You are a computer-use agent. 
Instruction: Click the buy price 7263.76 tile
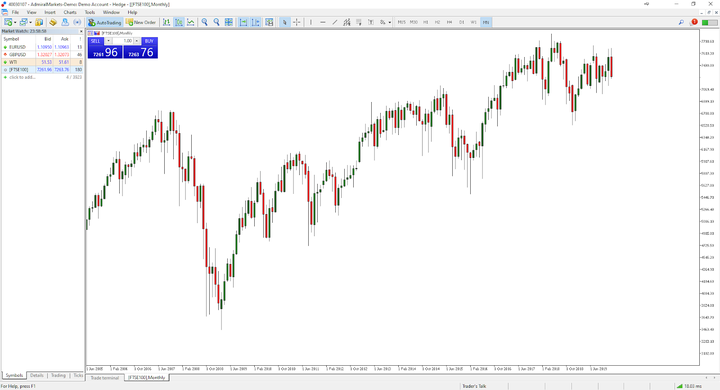tap(141, 52)
